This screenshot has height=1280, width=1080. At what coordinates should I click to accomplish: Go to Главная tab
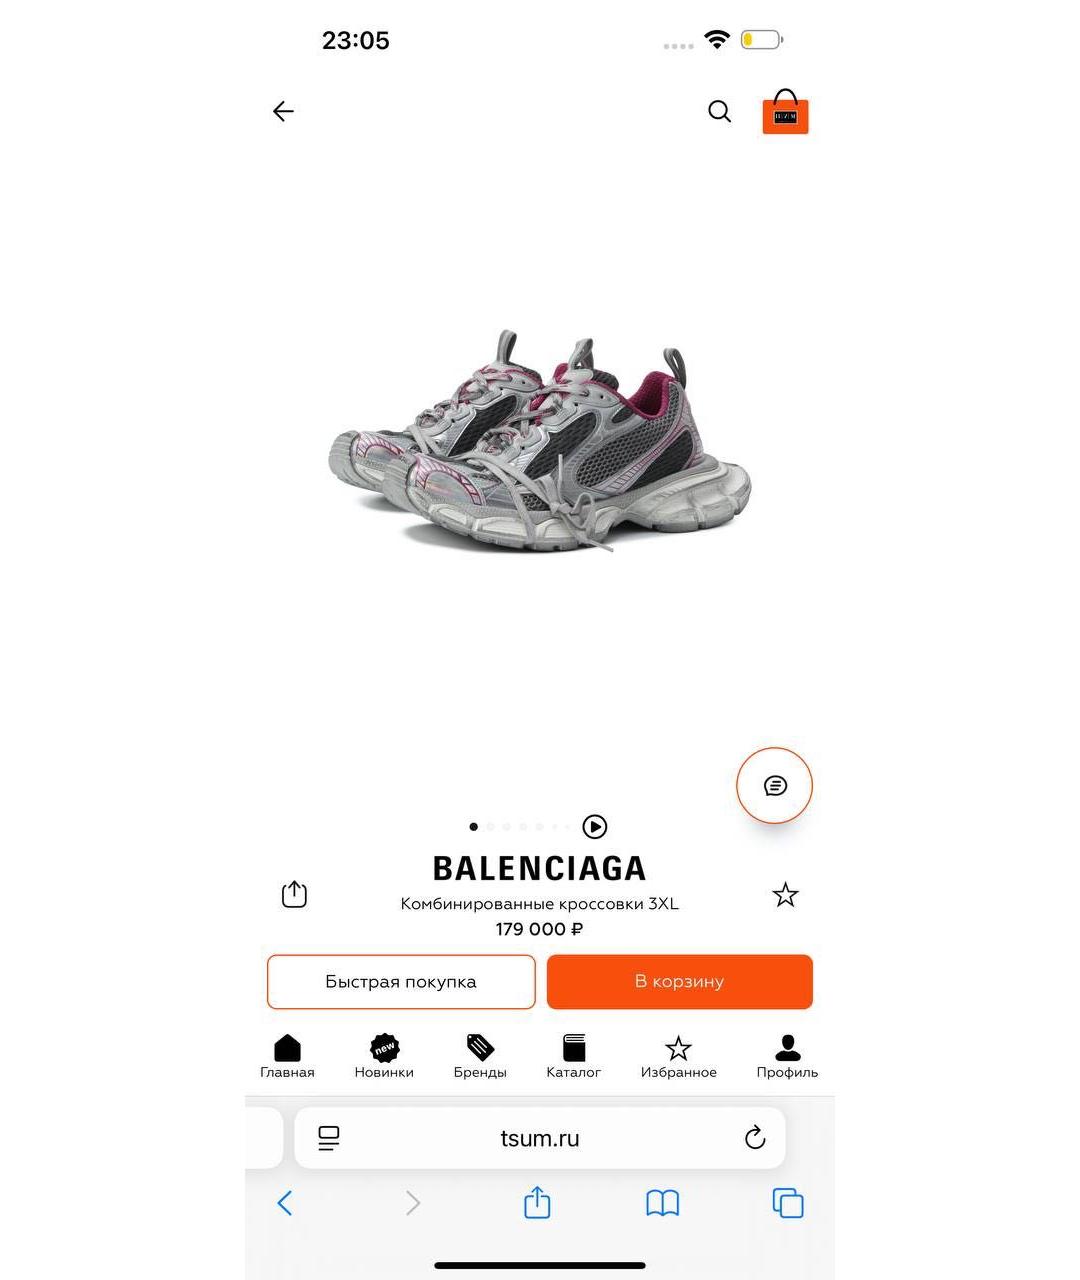click(287, 1057)
